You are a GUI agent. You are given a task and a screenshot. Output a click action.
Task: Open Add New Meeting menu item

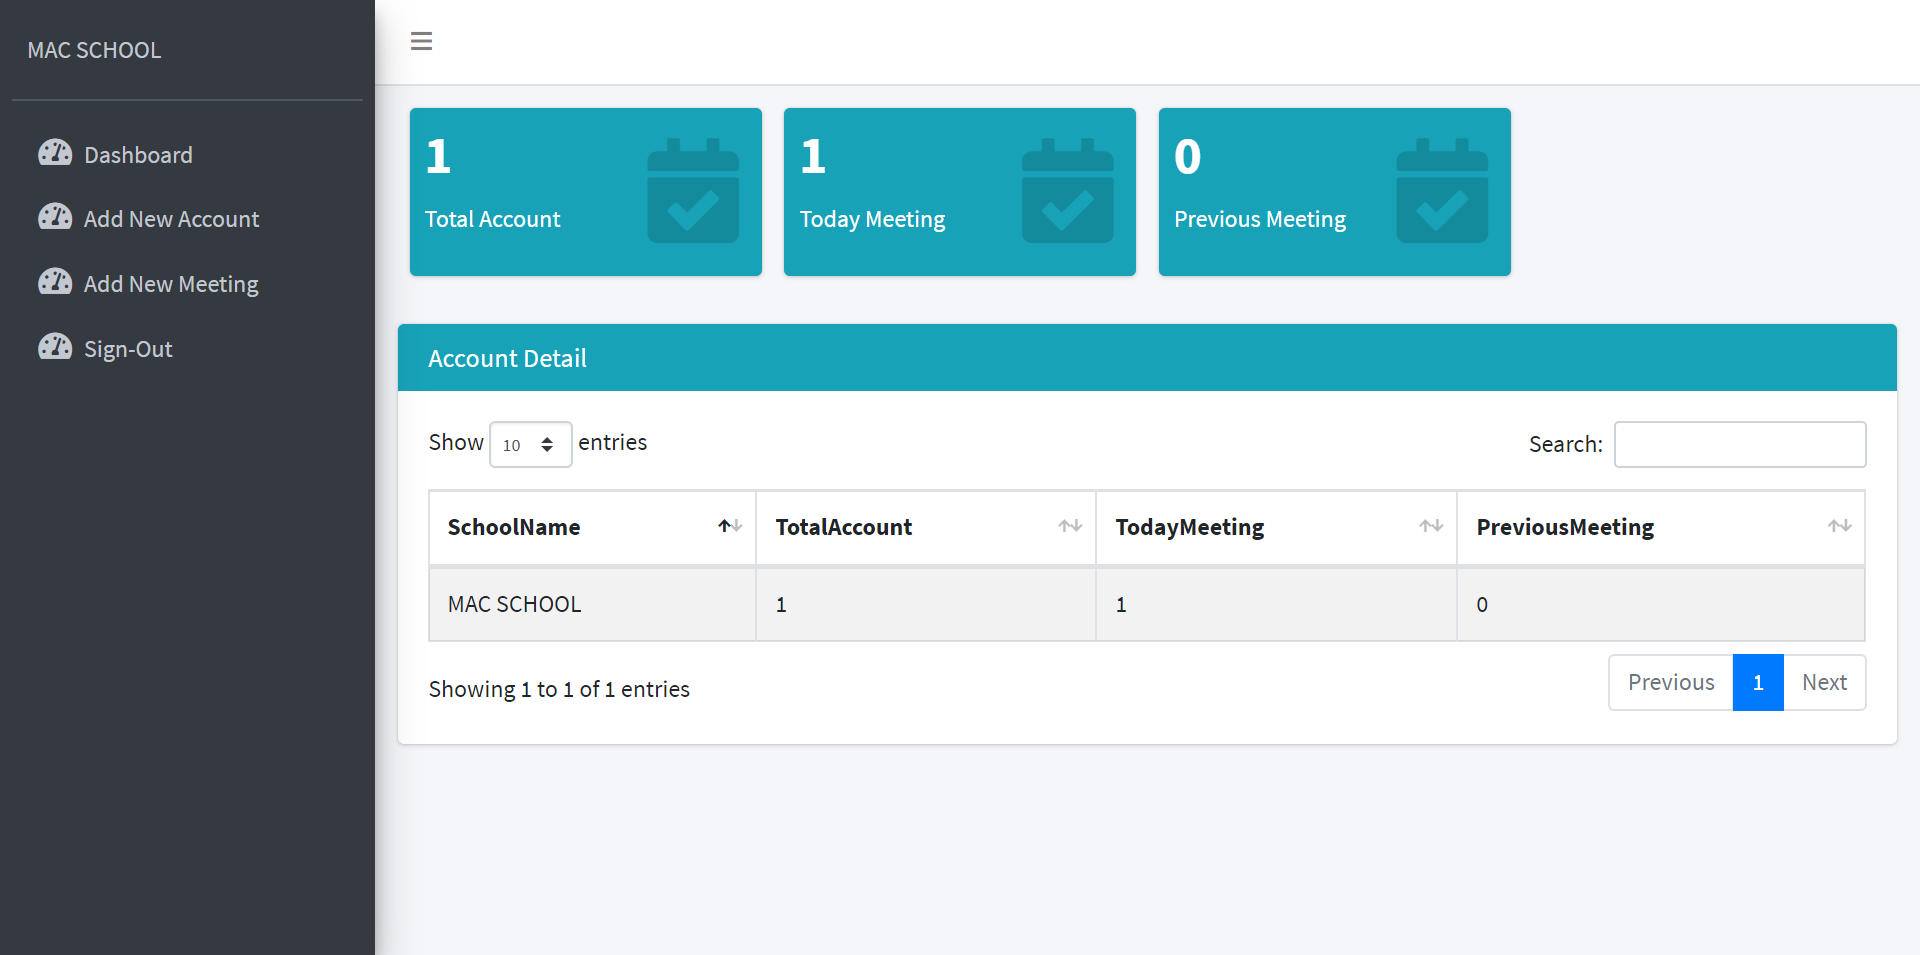coord(171,284)
